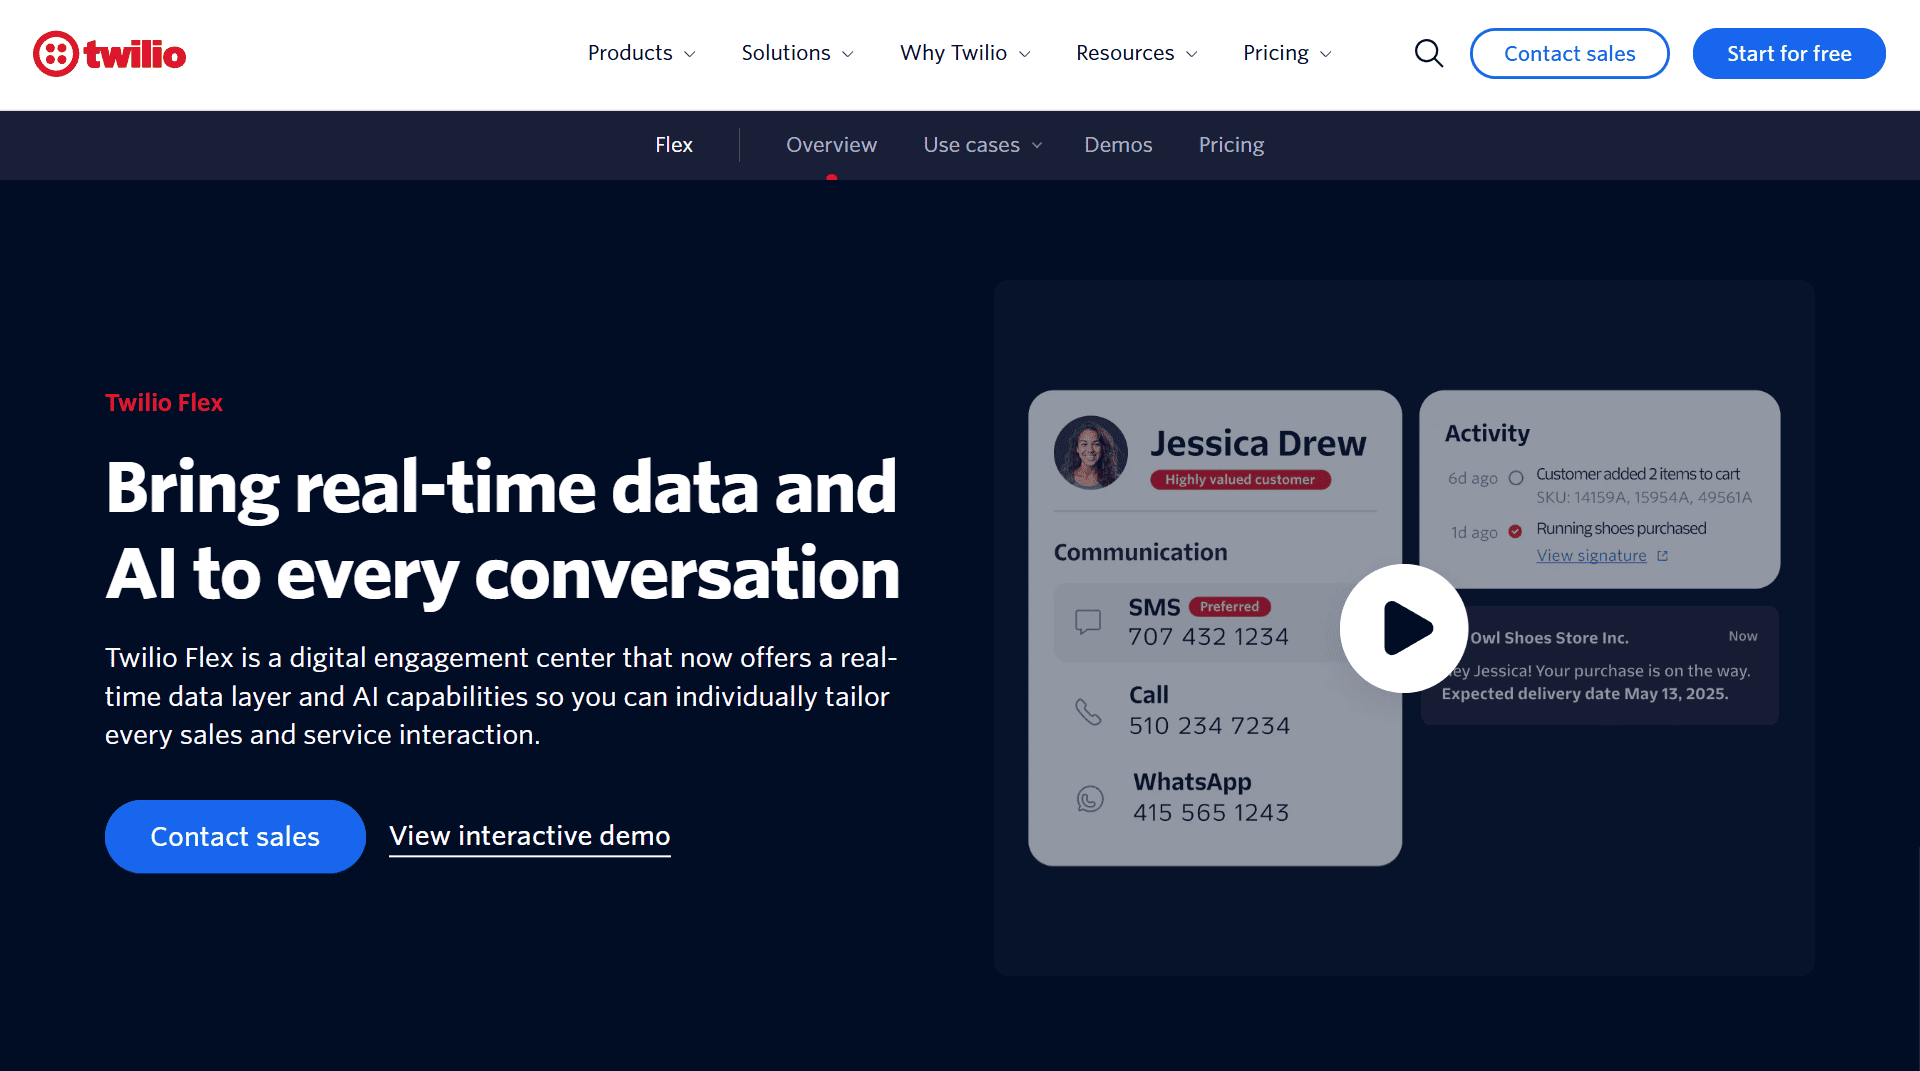Select Pricing in the Flex sub-navigation
Viewport: 1920px width, 1071px height.
[1231, 145]
